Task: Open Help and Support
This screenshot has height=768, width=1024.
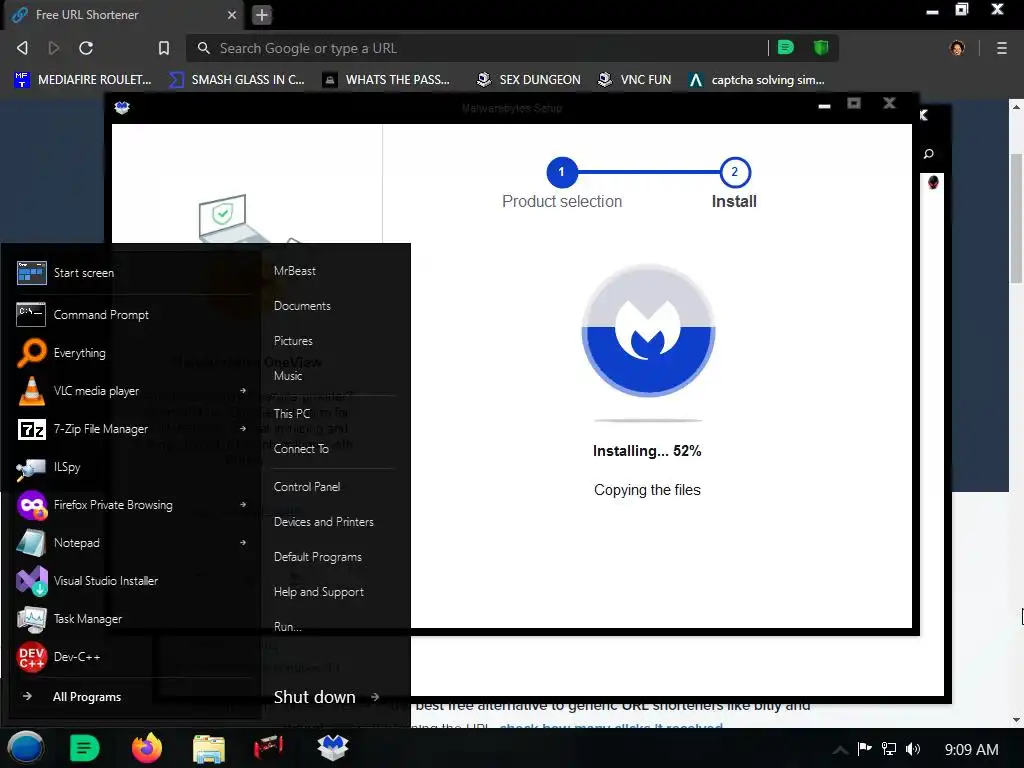Action: (x=319, y=592)
